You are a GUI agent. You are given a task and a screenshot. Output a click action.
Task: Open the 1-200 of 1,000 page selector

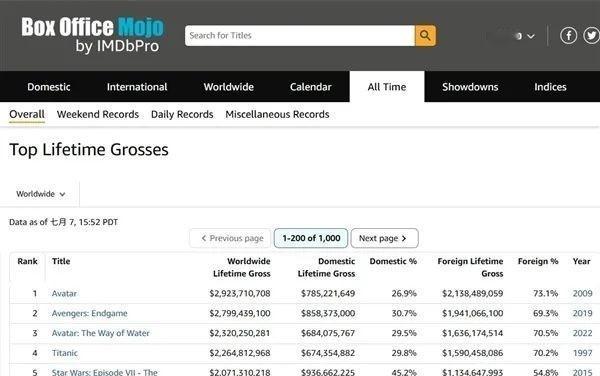[x=311, y=238]
